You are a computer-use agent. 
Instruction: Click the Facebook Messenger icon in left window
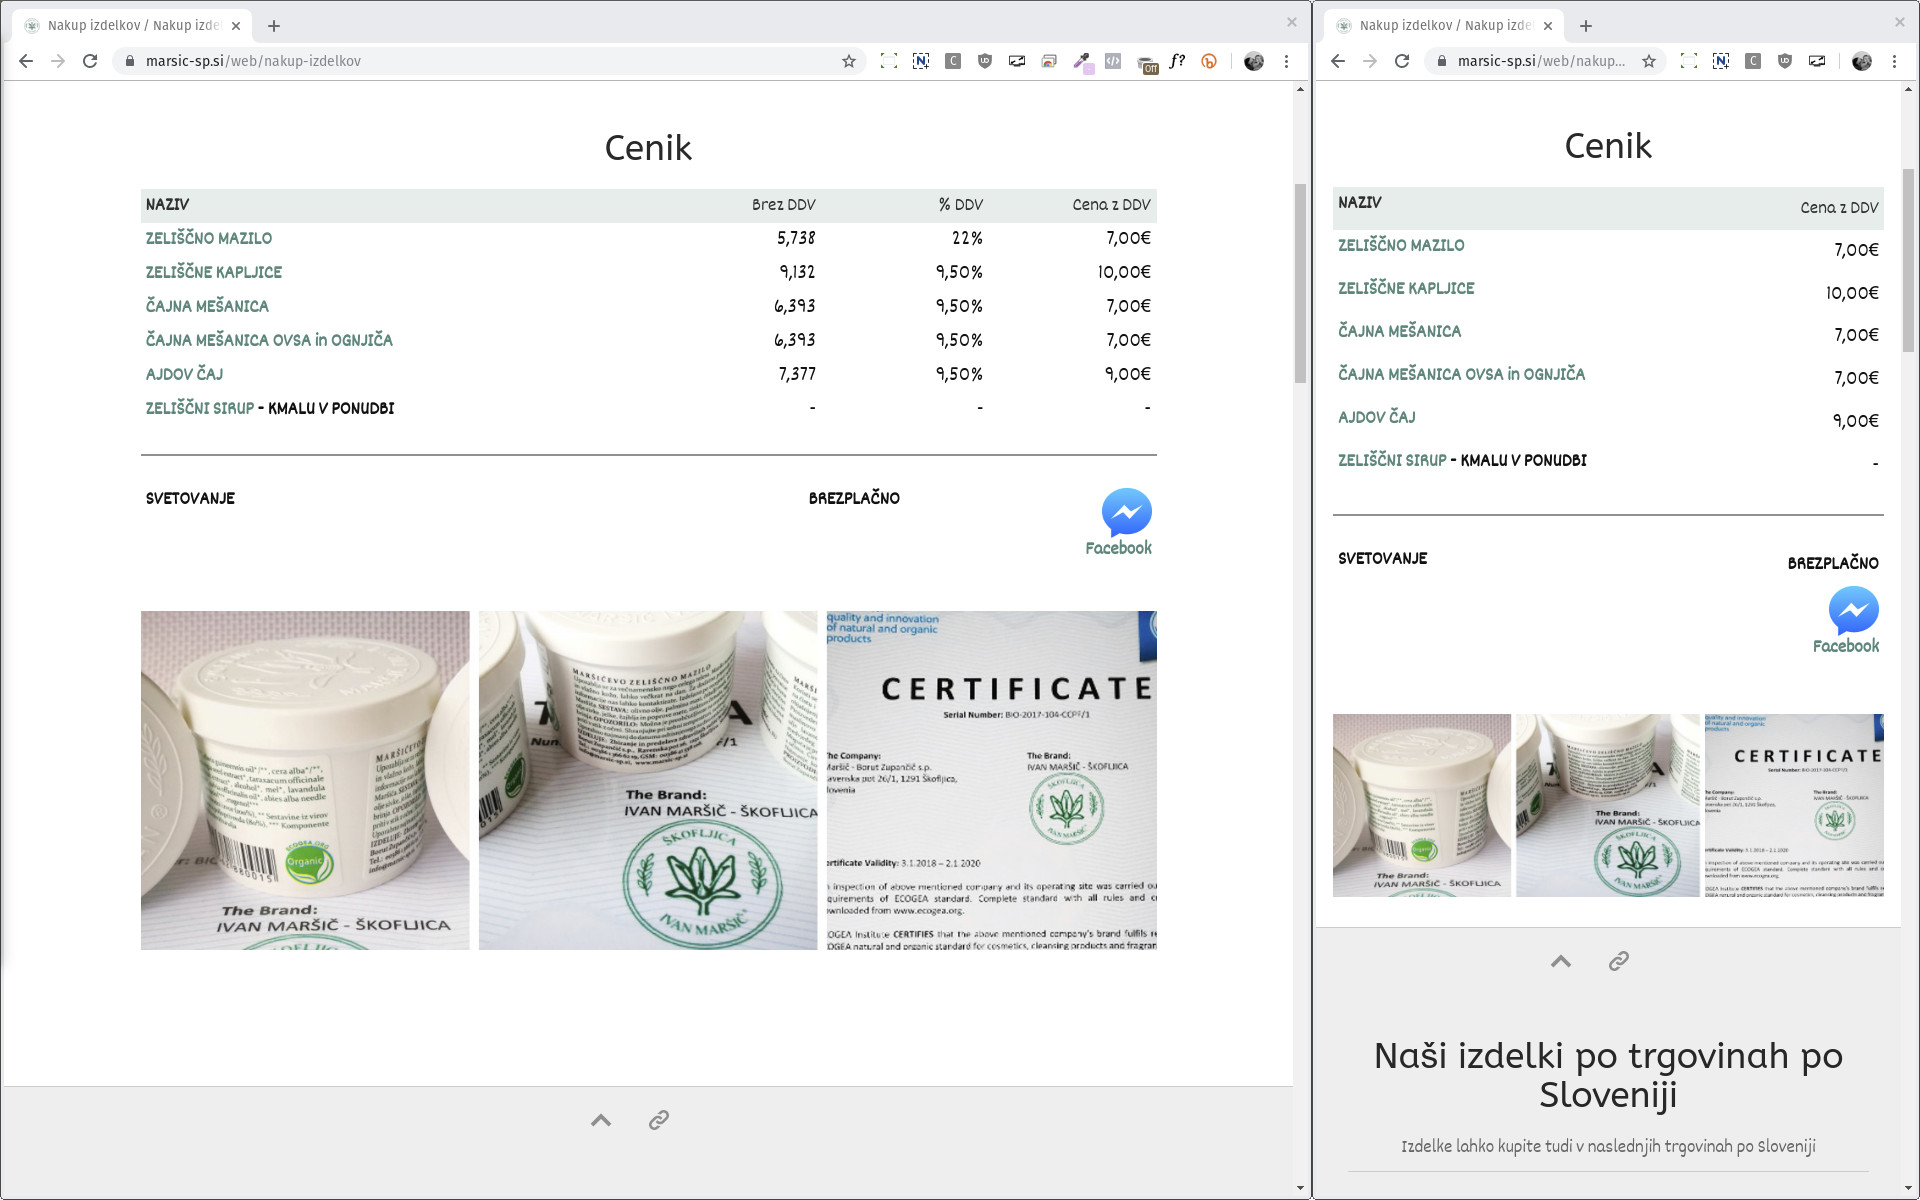[1126, 512]
